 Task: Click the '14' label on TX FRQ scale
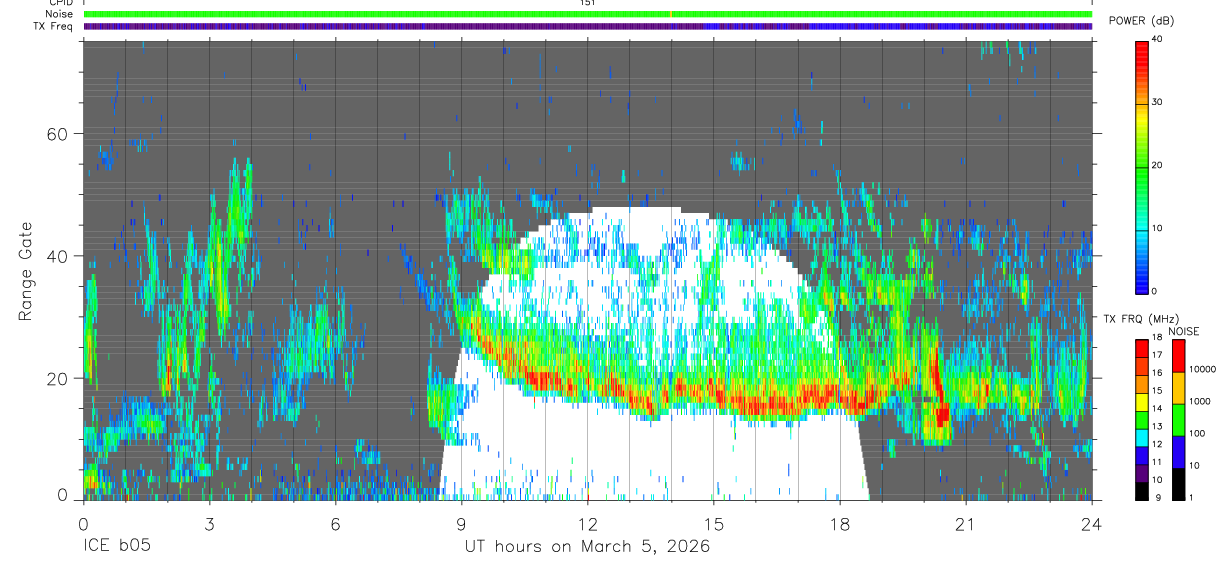pyautogui.click(x=1158, y=409)
